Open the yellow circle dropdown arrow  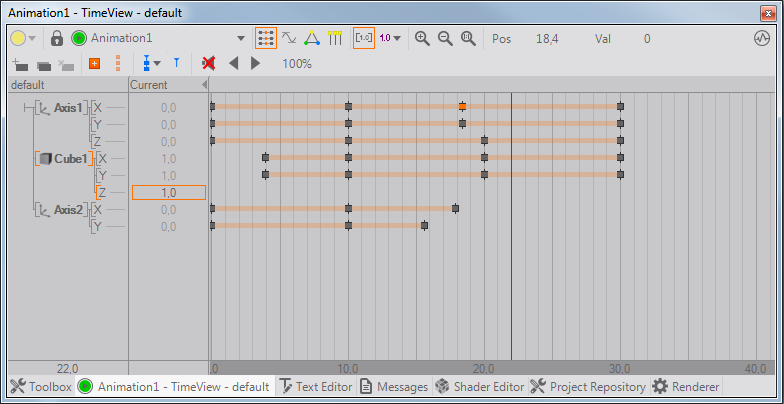pyautogui.click(x=33, y=38)
